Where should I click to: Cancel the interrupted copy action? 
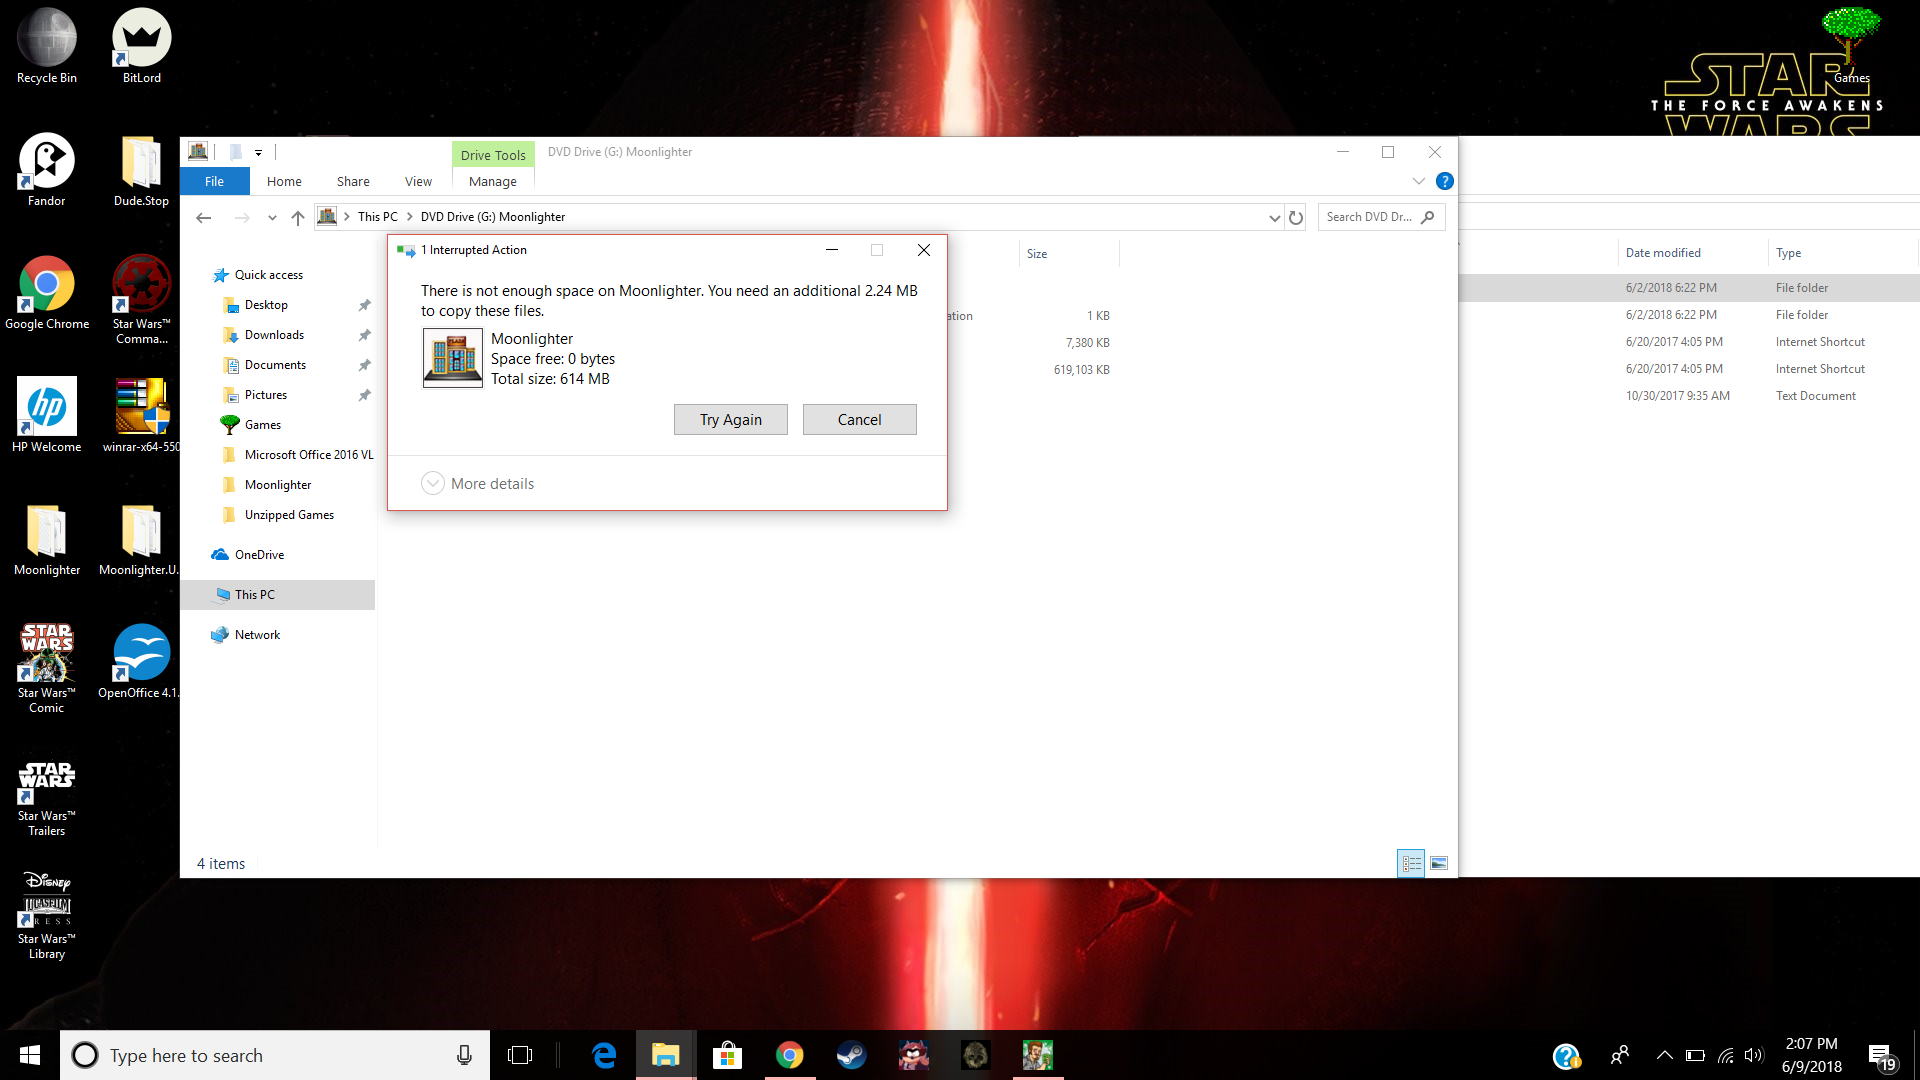click(859, 420)
